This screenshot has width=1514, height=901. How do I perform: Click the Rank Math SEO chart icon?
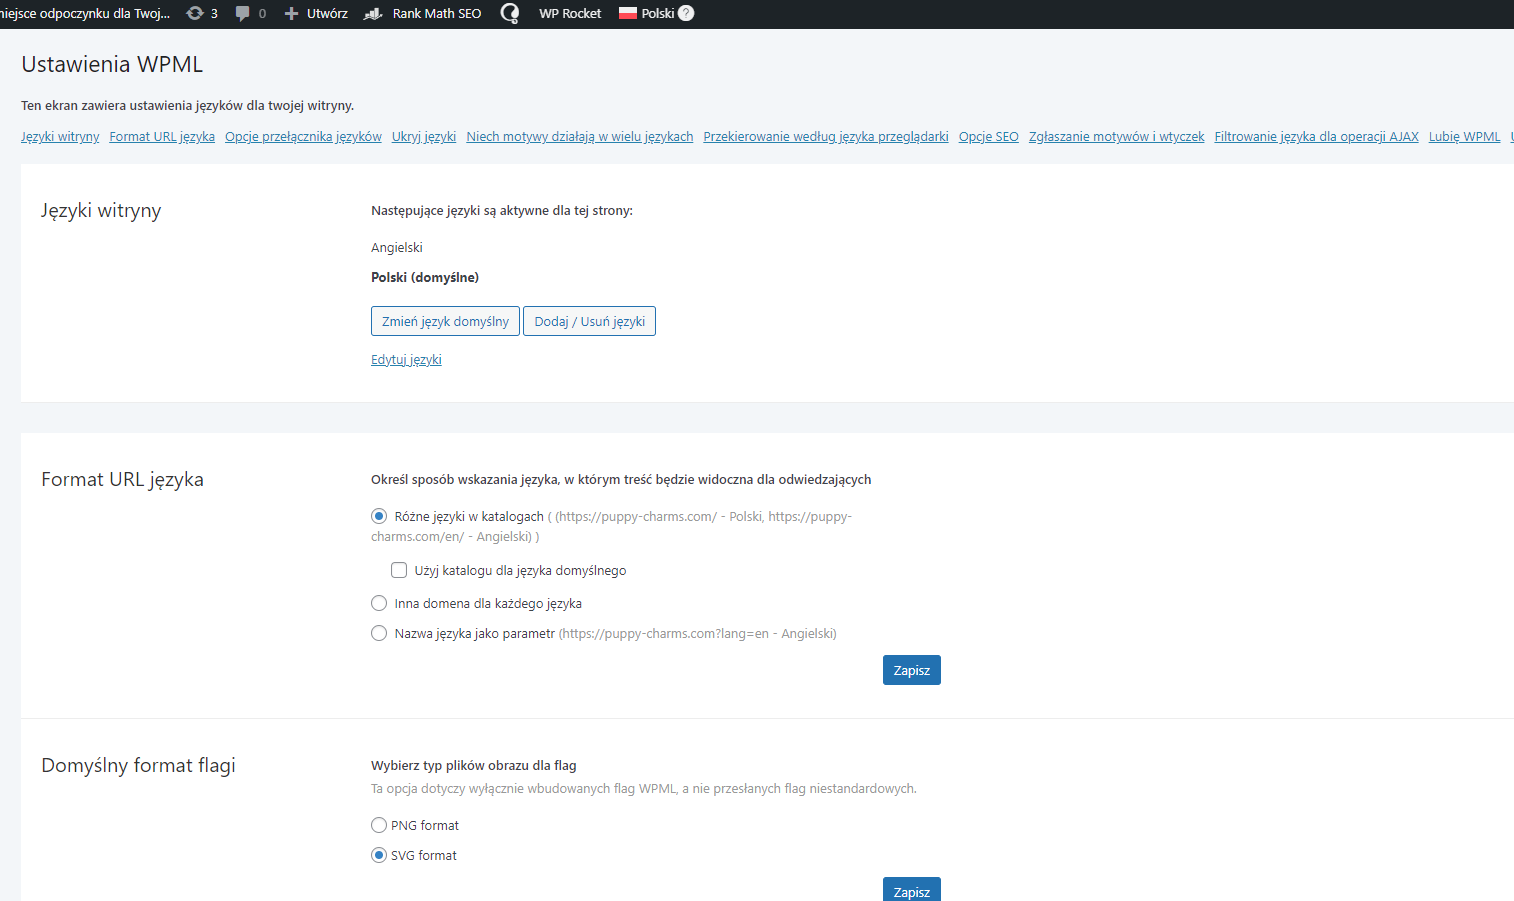pyautogui.click(x=373, y=14)
